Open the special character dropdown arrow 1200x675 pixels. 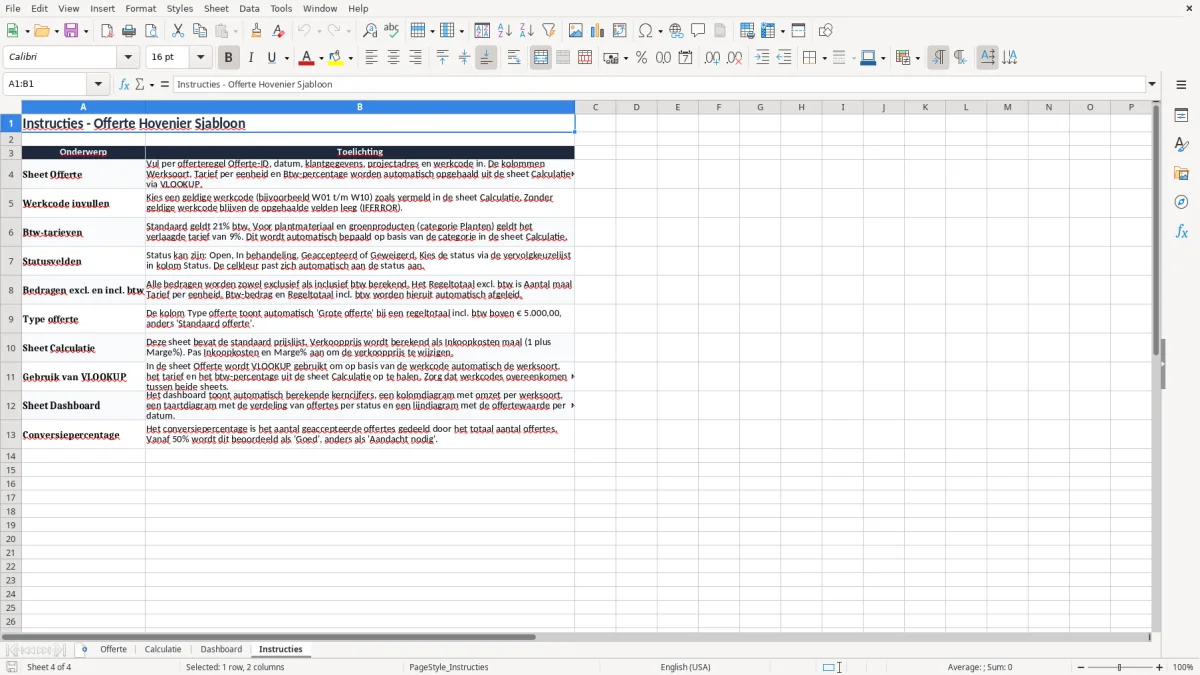tap(660, 31)
